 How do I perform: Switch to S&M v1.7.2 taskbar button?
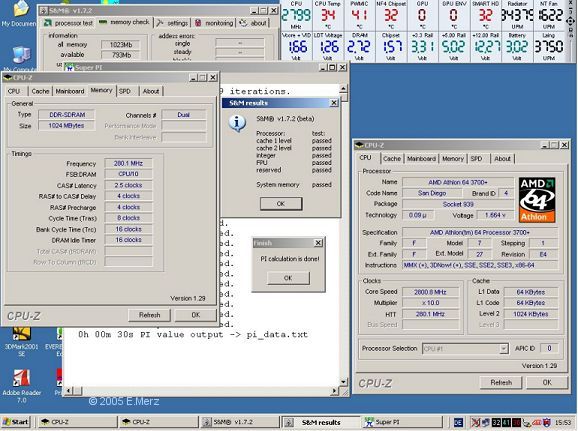240,422
